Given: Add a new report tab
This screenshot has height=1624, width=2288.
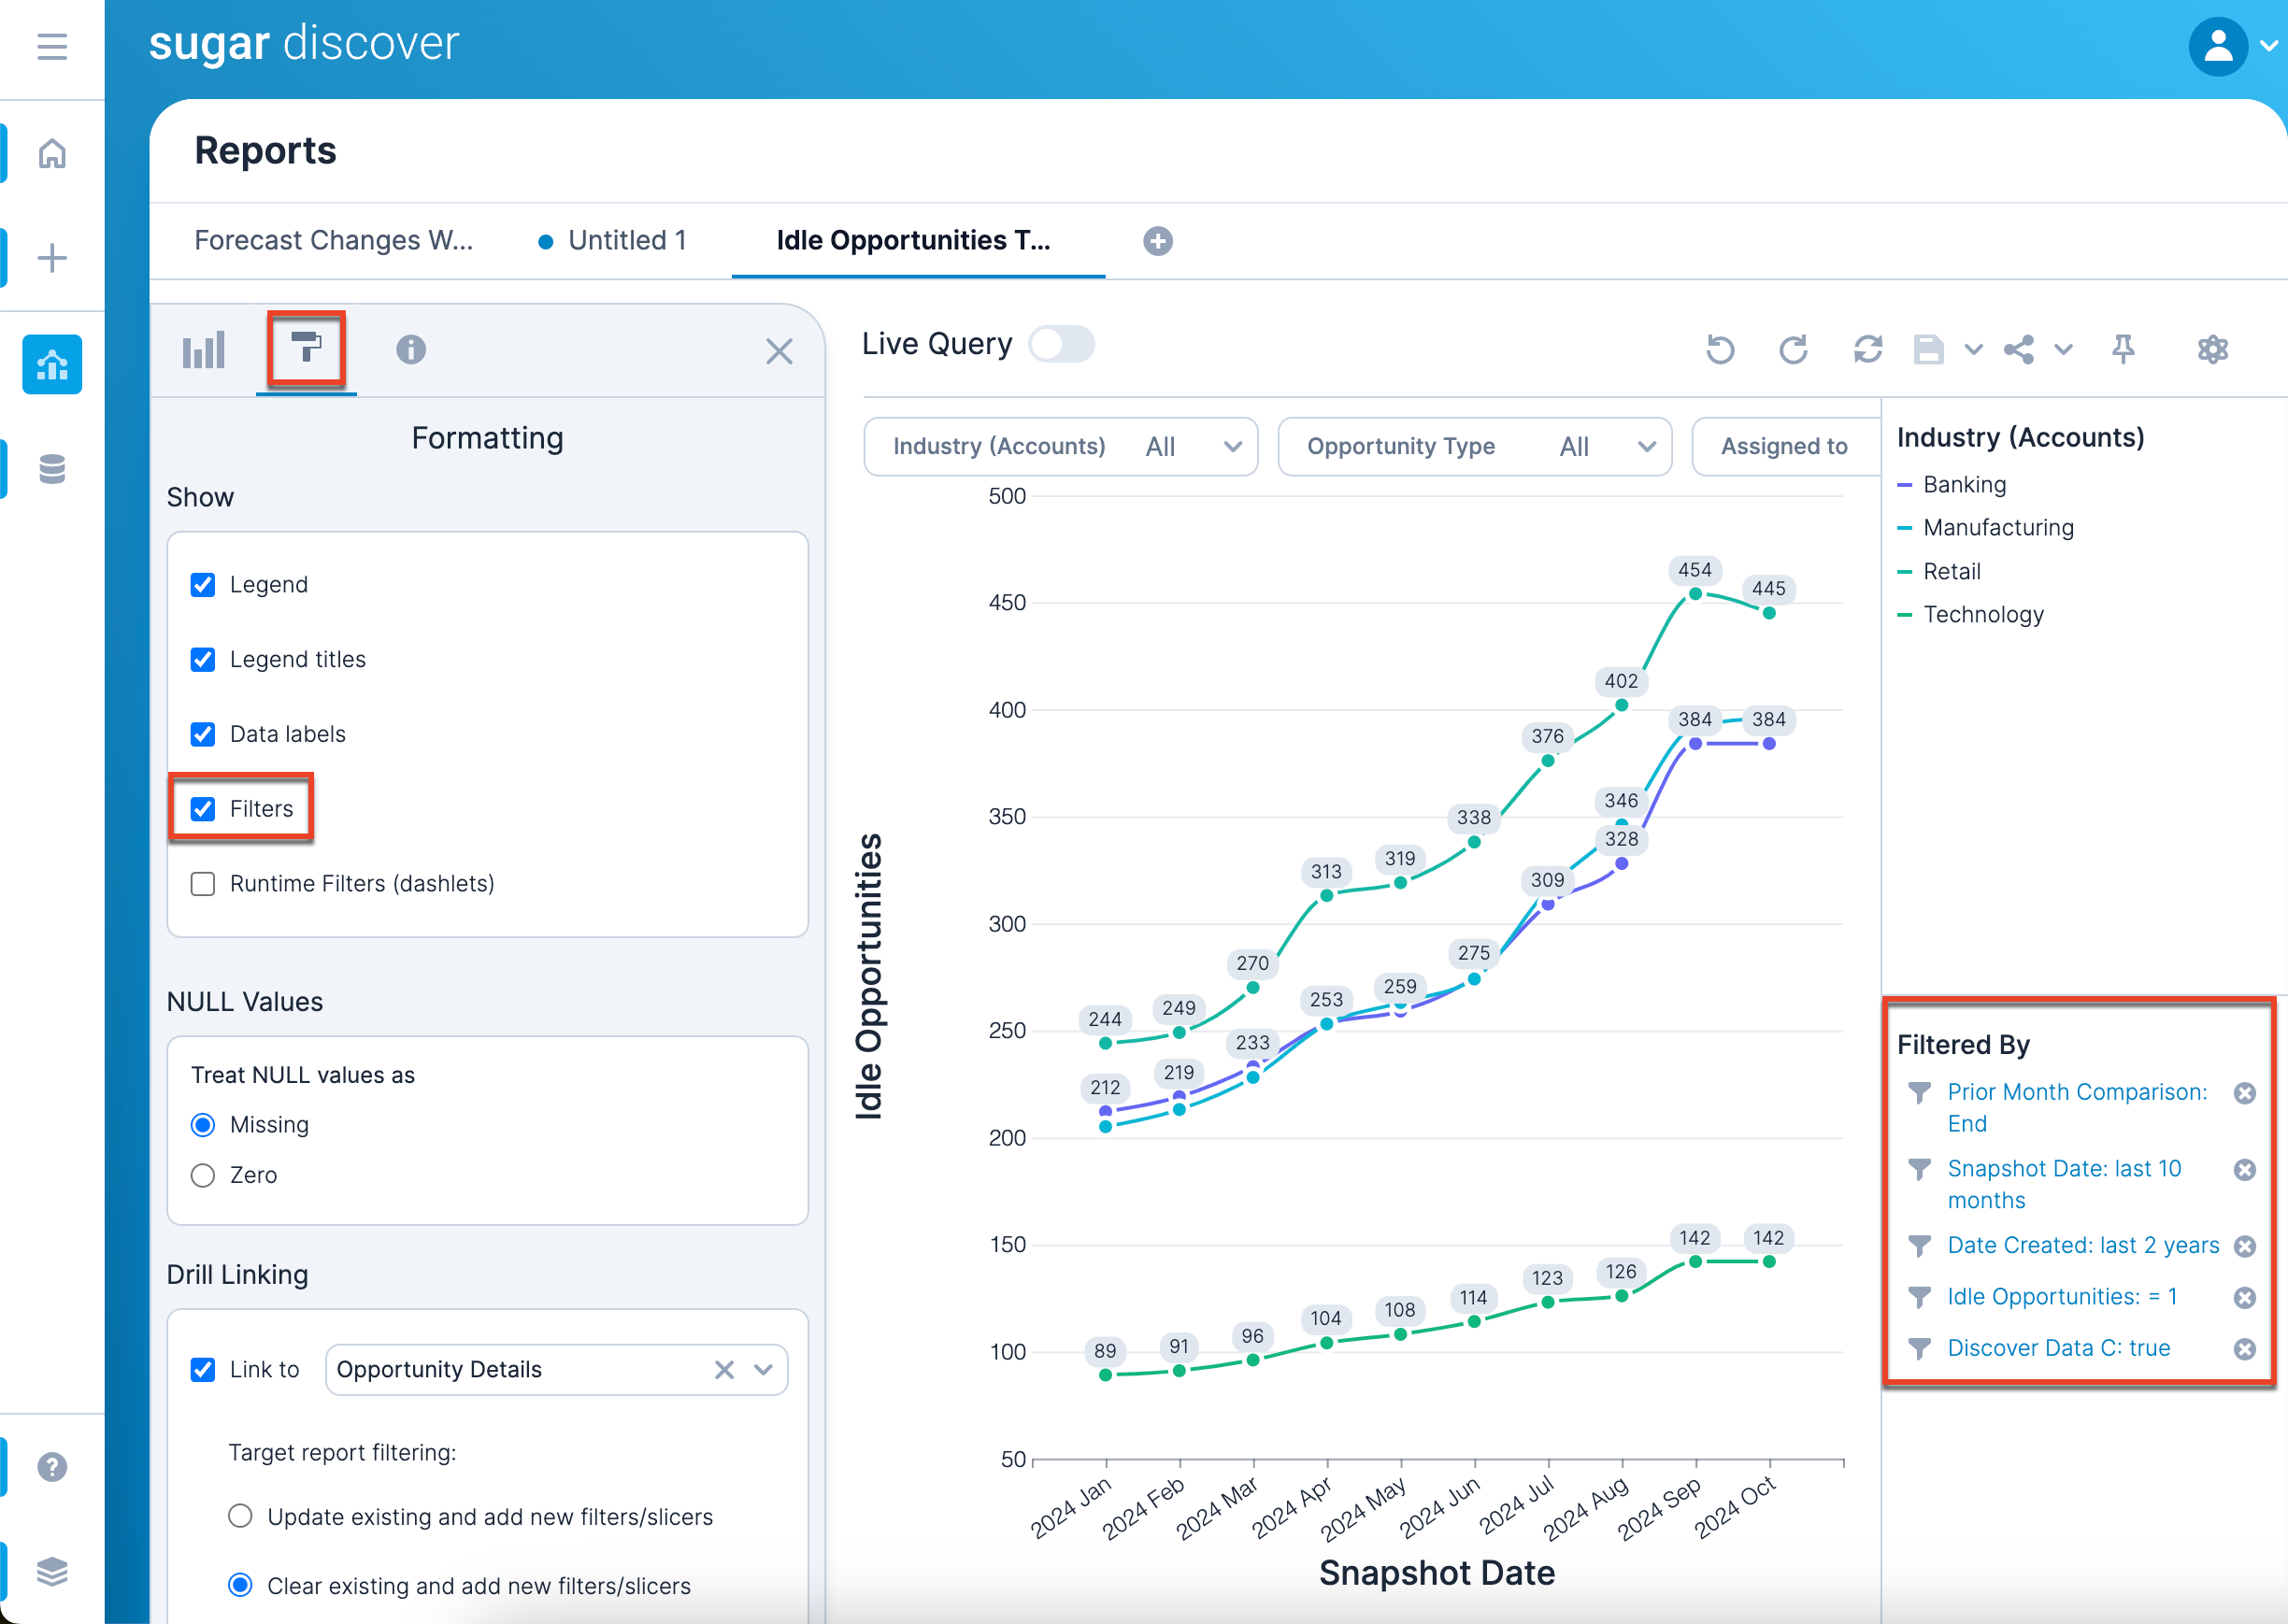Looking at the screenshot, I should tap(1157, 241).
